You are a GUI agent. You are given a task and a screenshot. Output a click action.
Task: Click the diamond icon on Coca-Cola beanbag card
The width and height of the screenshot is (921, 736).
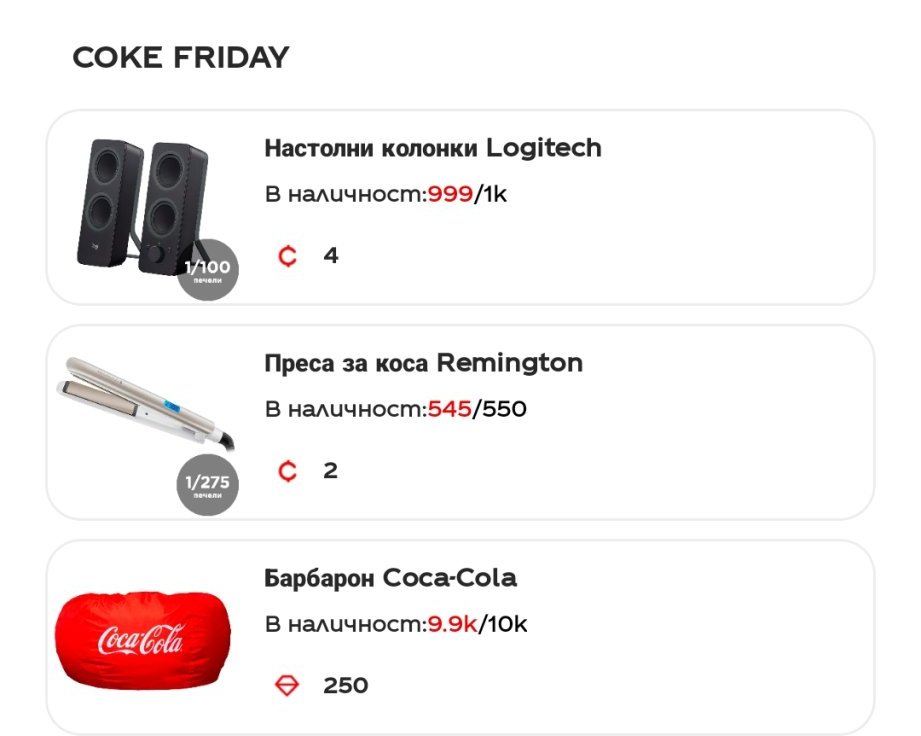287,686
